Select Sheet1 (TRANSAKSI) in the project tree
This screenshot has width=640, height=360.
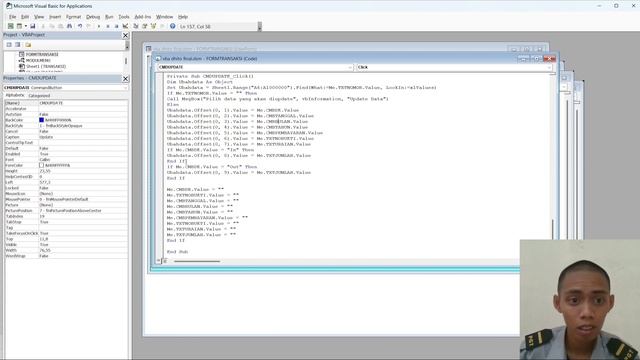click(46, 66)
